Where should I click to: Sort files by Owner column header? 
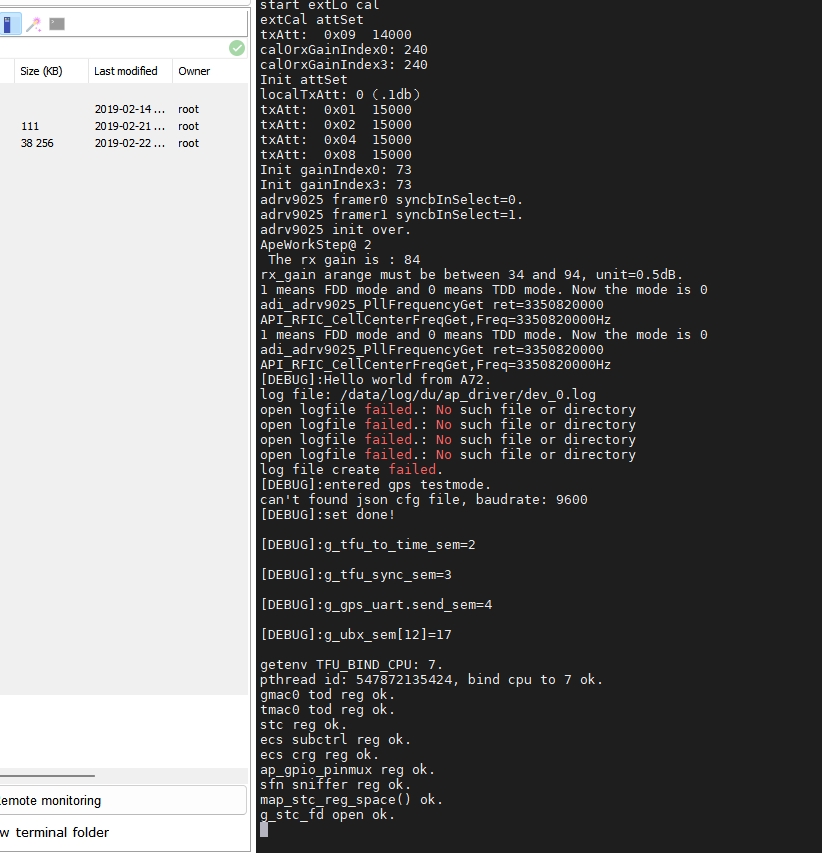(x=194, y=71)
